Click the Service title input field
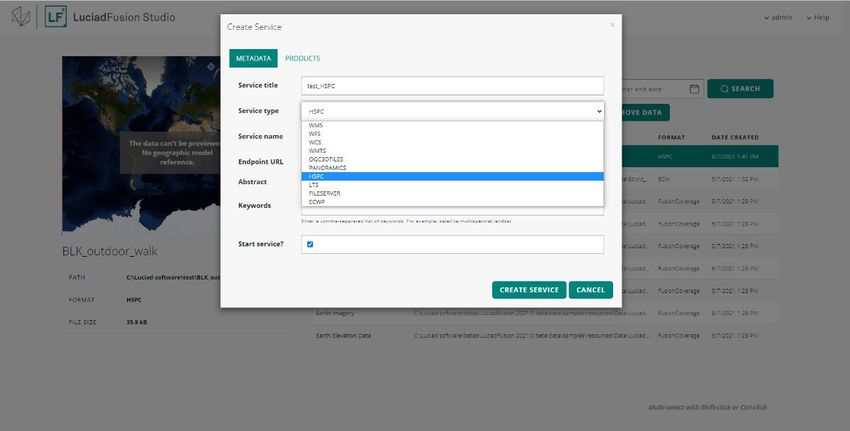 (452, 86)
